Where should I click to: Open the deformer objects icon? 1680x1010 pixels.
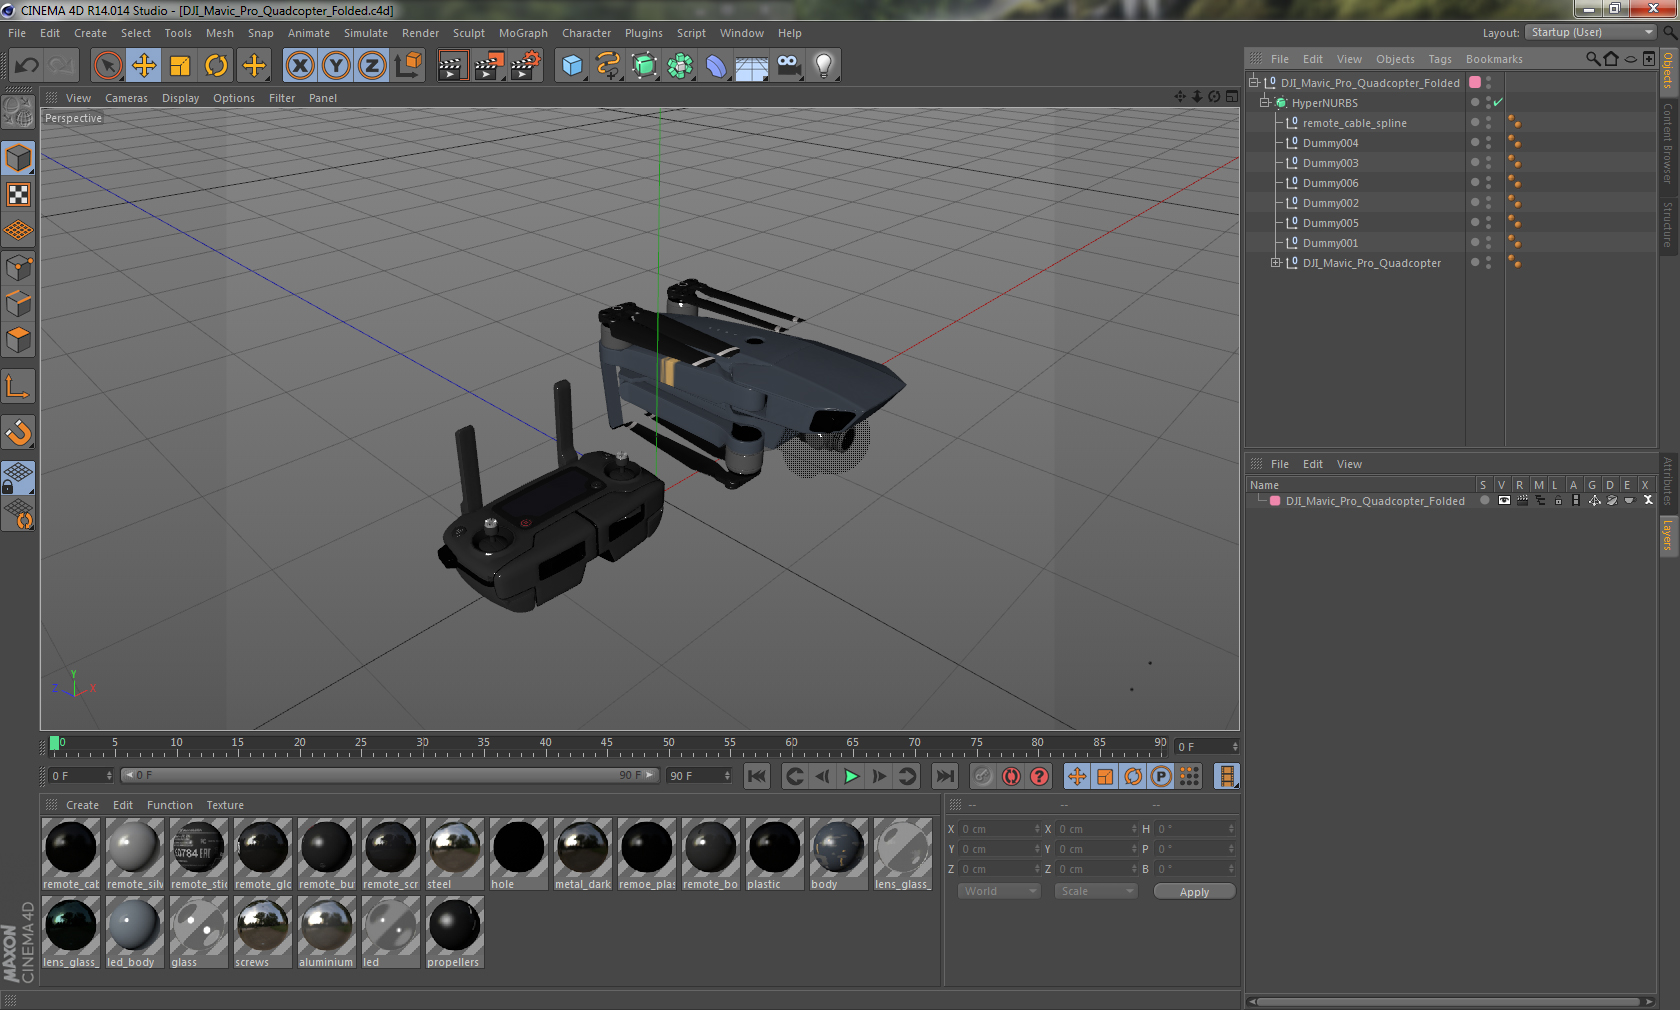(716, 66)
